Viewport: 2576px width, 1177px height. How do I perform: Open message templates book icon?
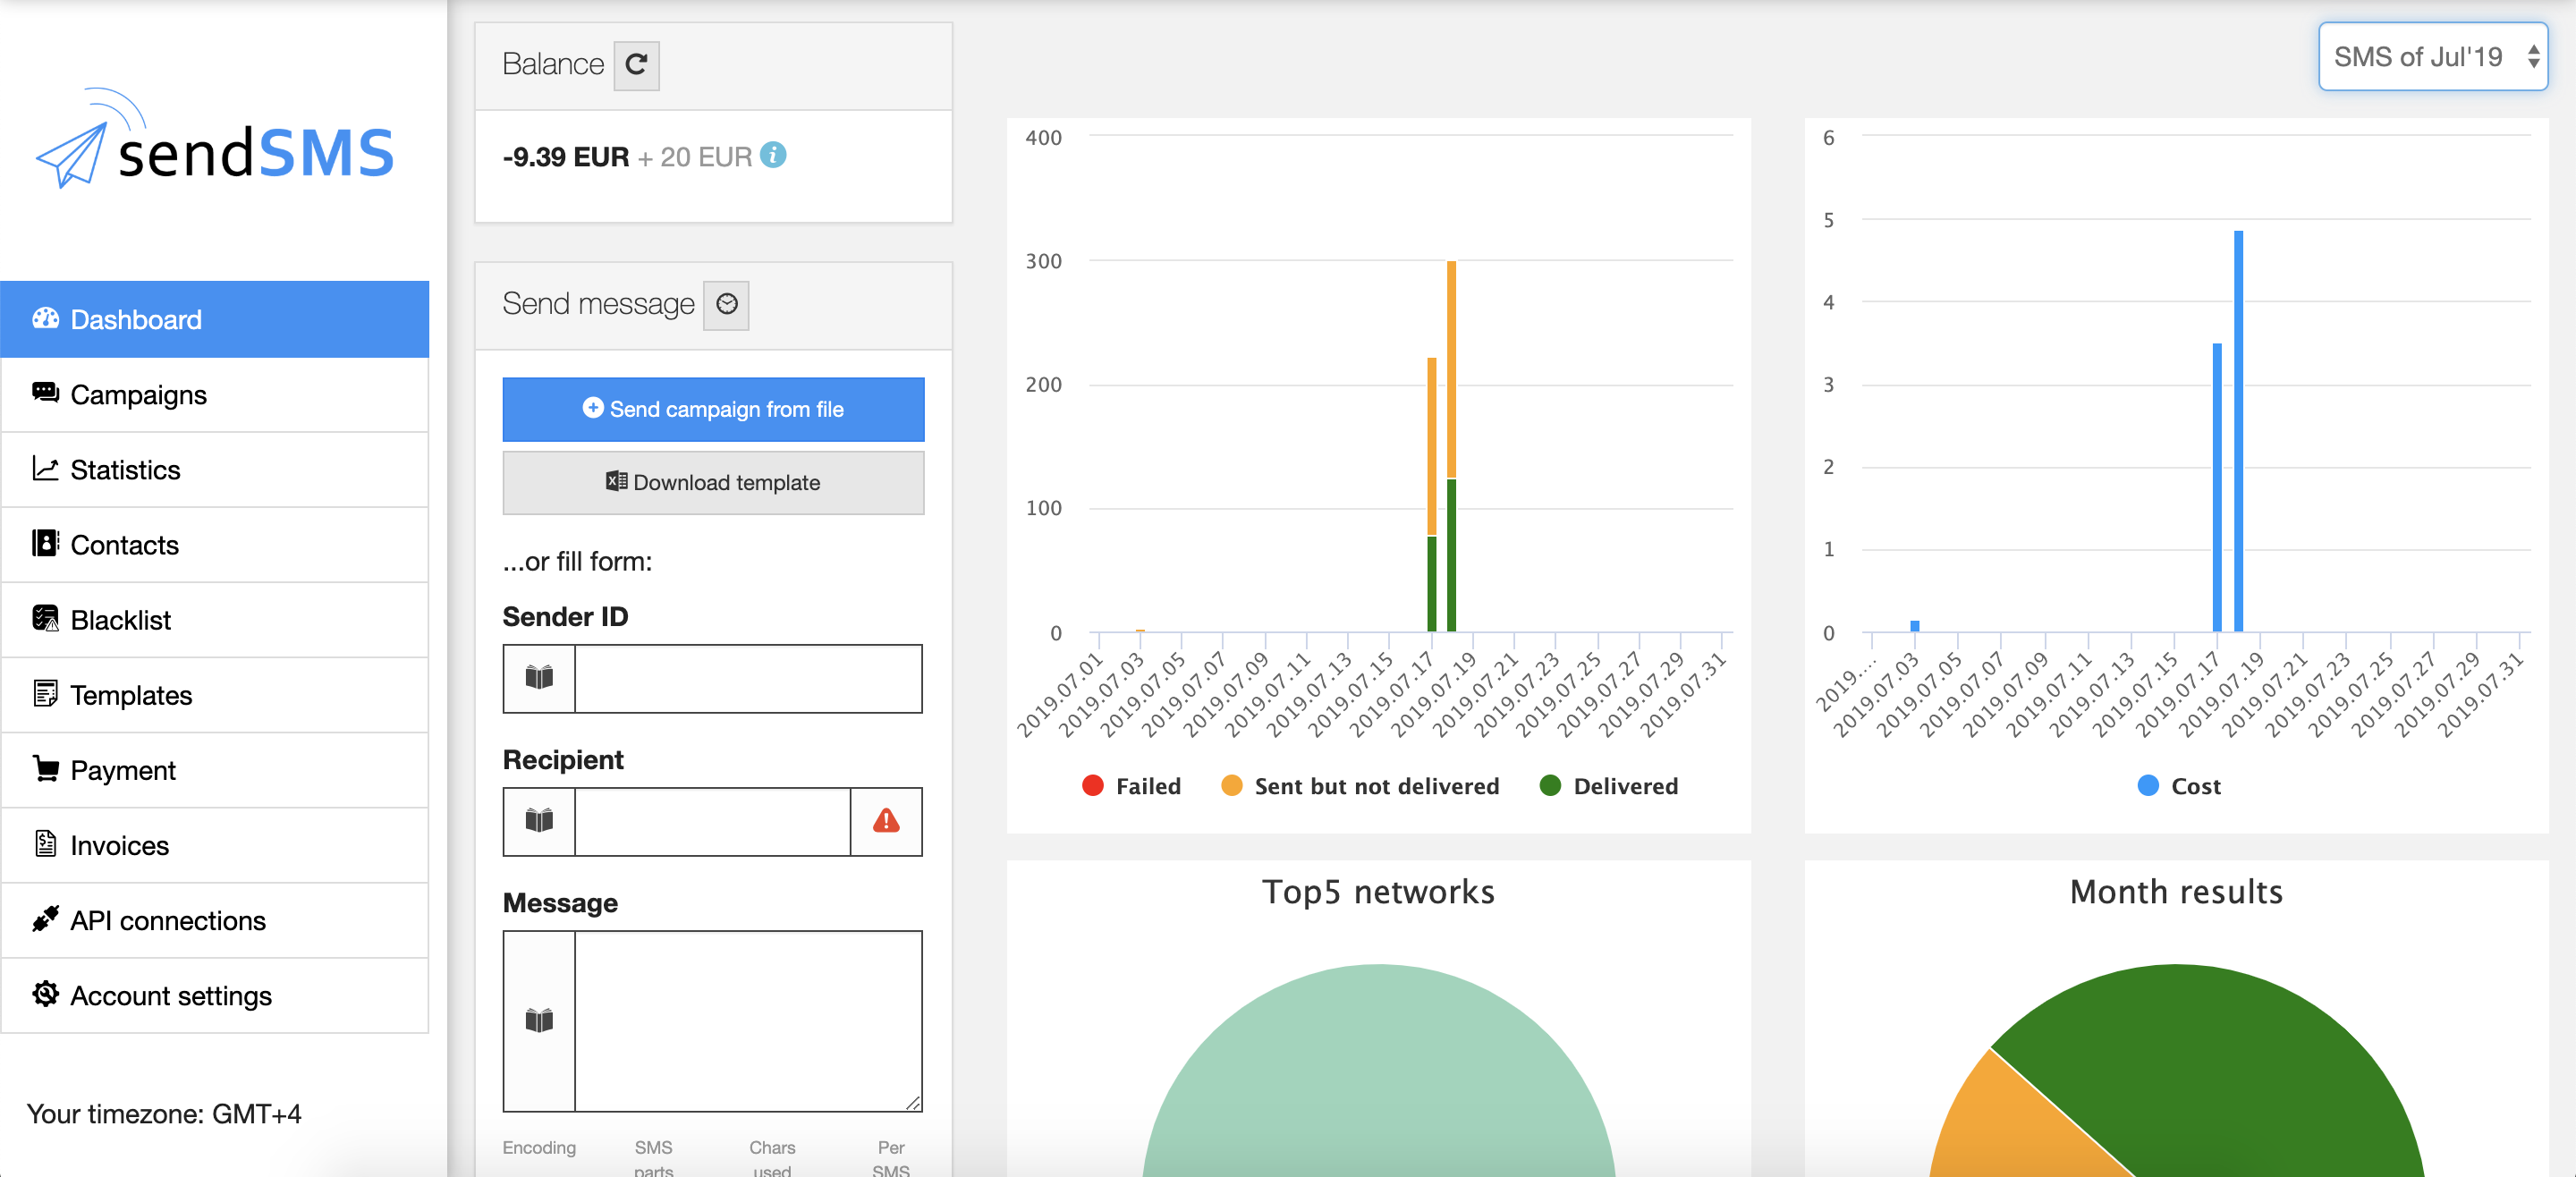[x=539, y=1020]
